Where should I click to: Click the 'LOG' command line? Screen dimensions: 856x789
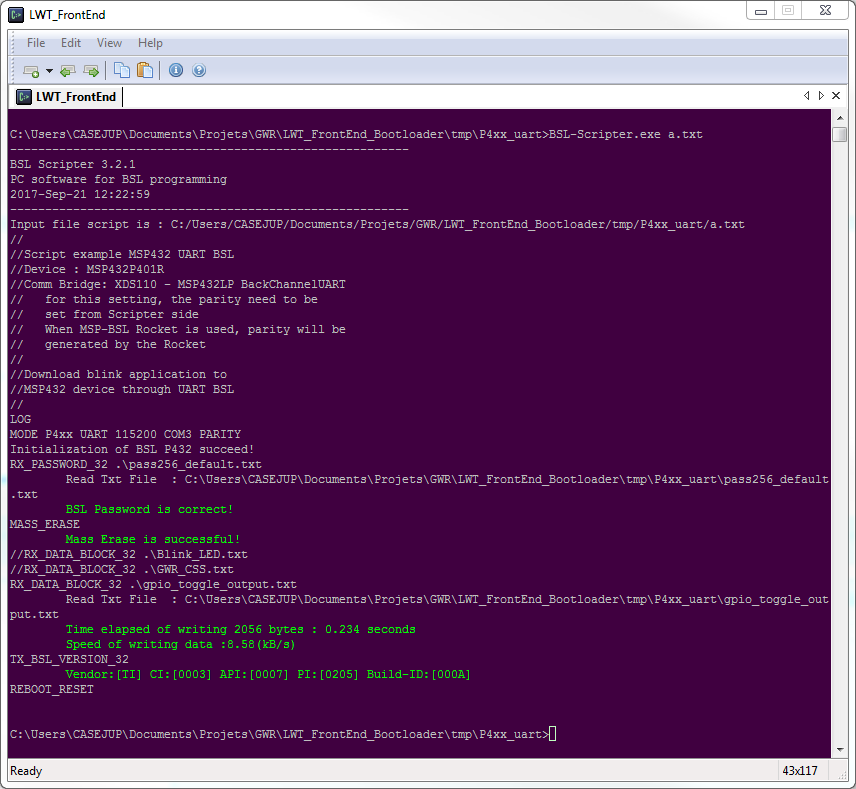(20, 419)
